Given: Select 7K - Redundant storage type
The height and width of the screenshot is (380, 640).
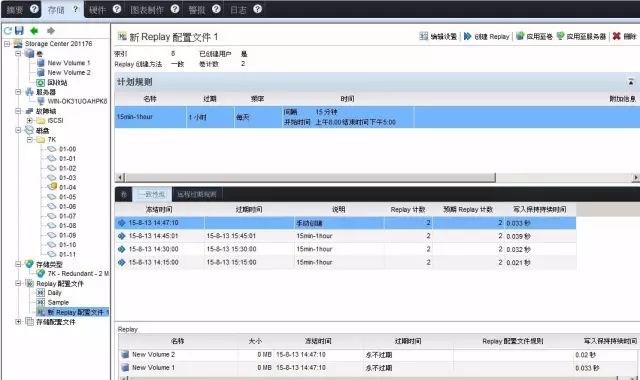Looking at the screenshot, I should pyautogui.click(x=78, y=273).
